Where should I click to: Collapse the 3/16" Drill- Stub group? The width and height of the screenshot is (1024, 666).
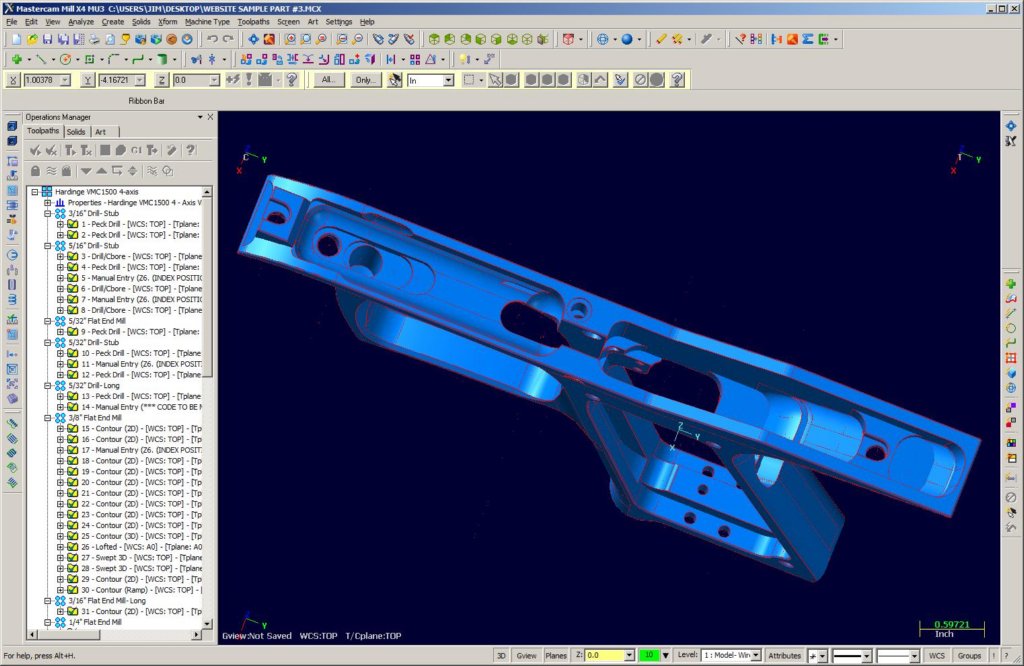coord(48,214)
